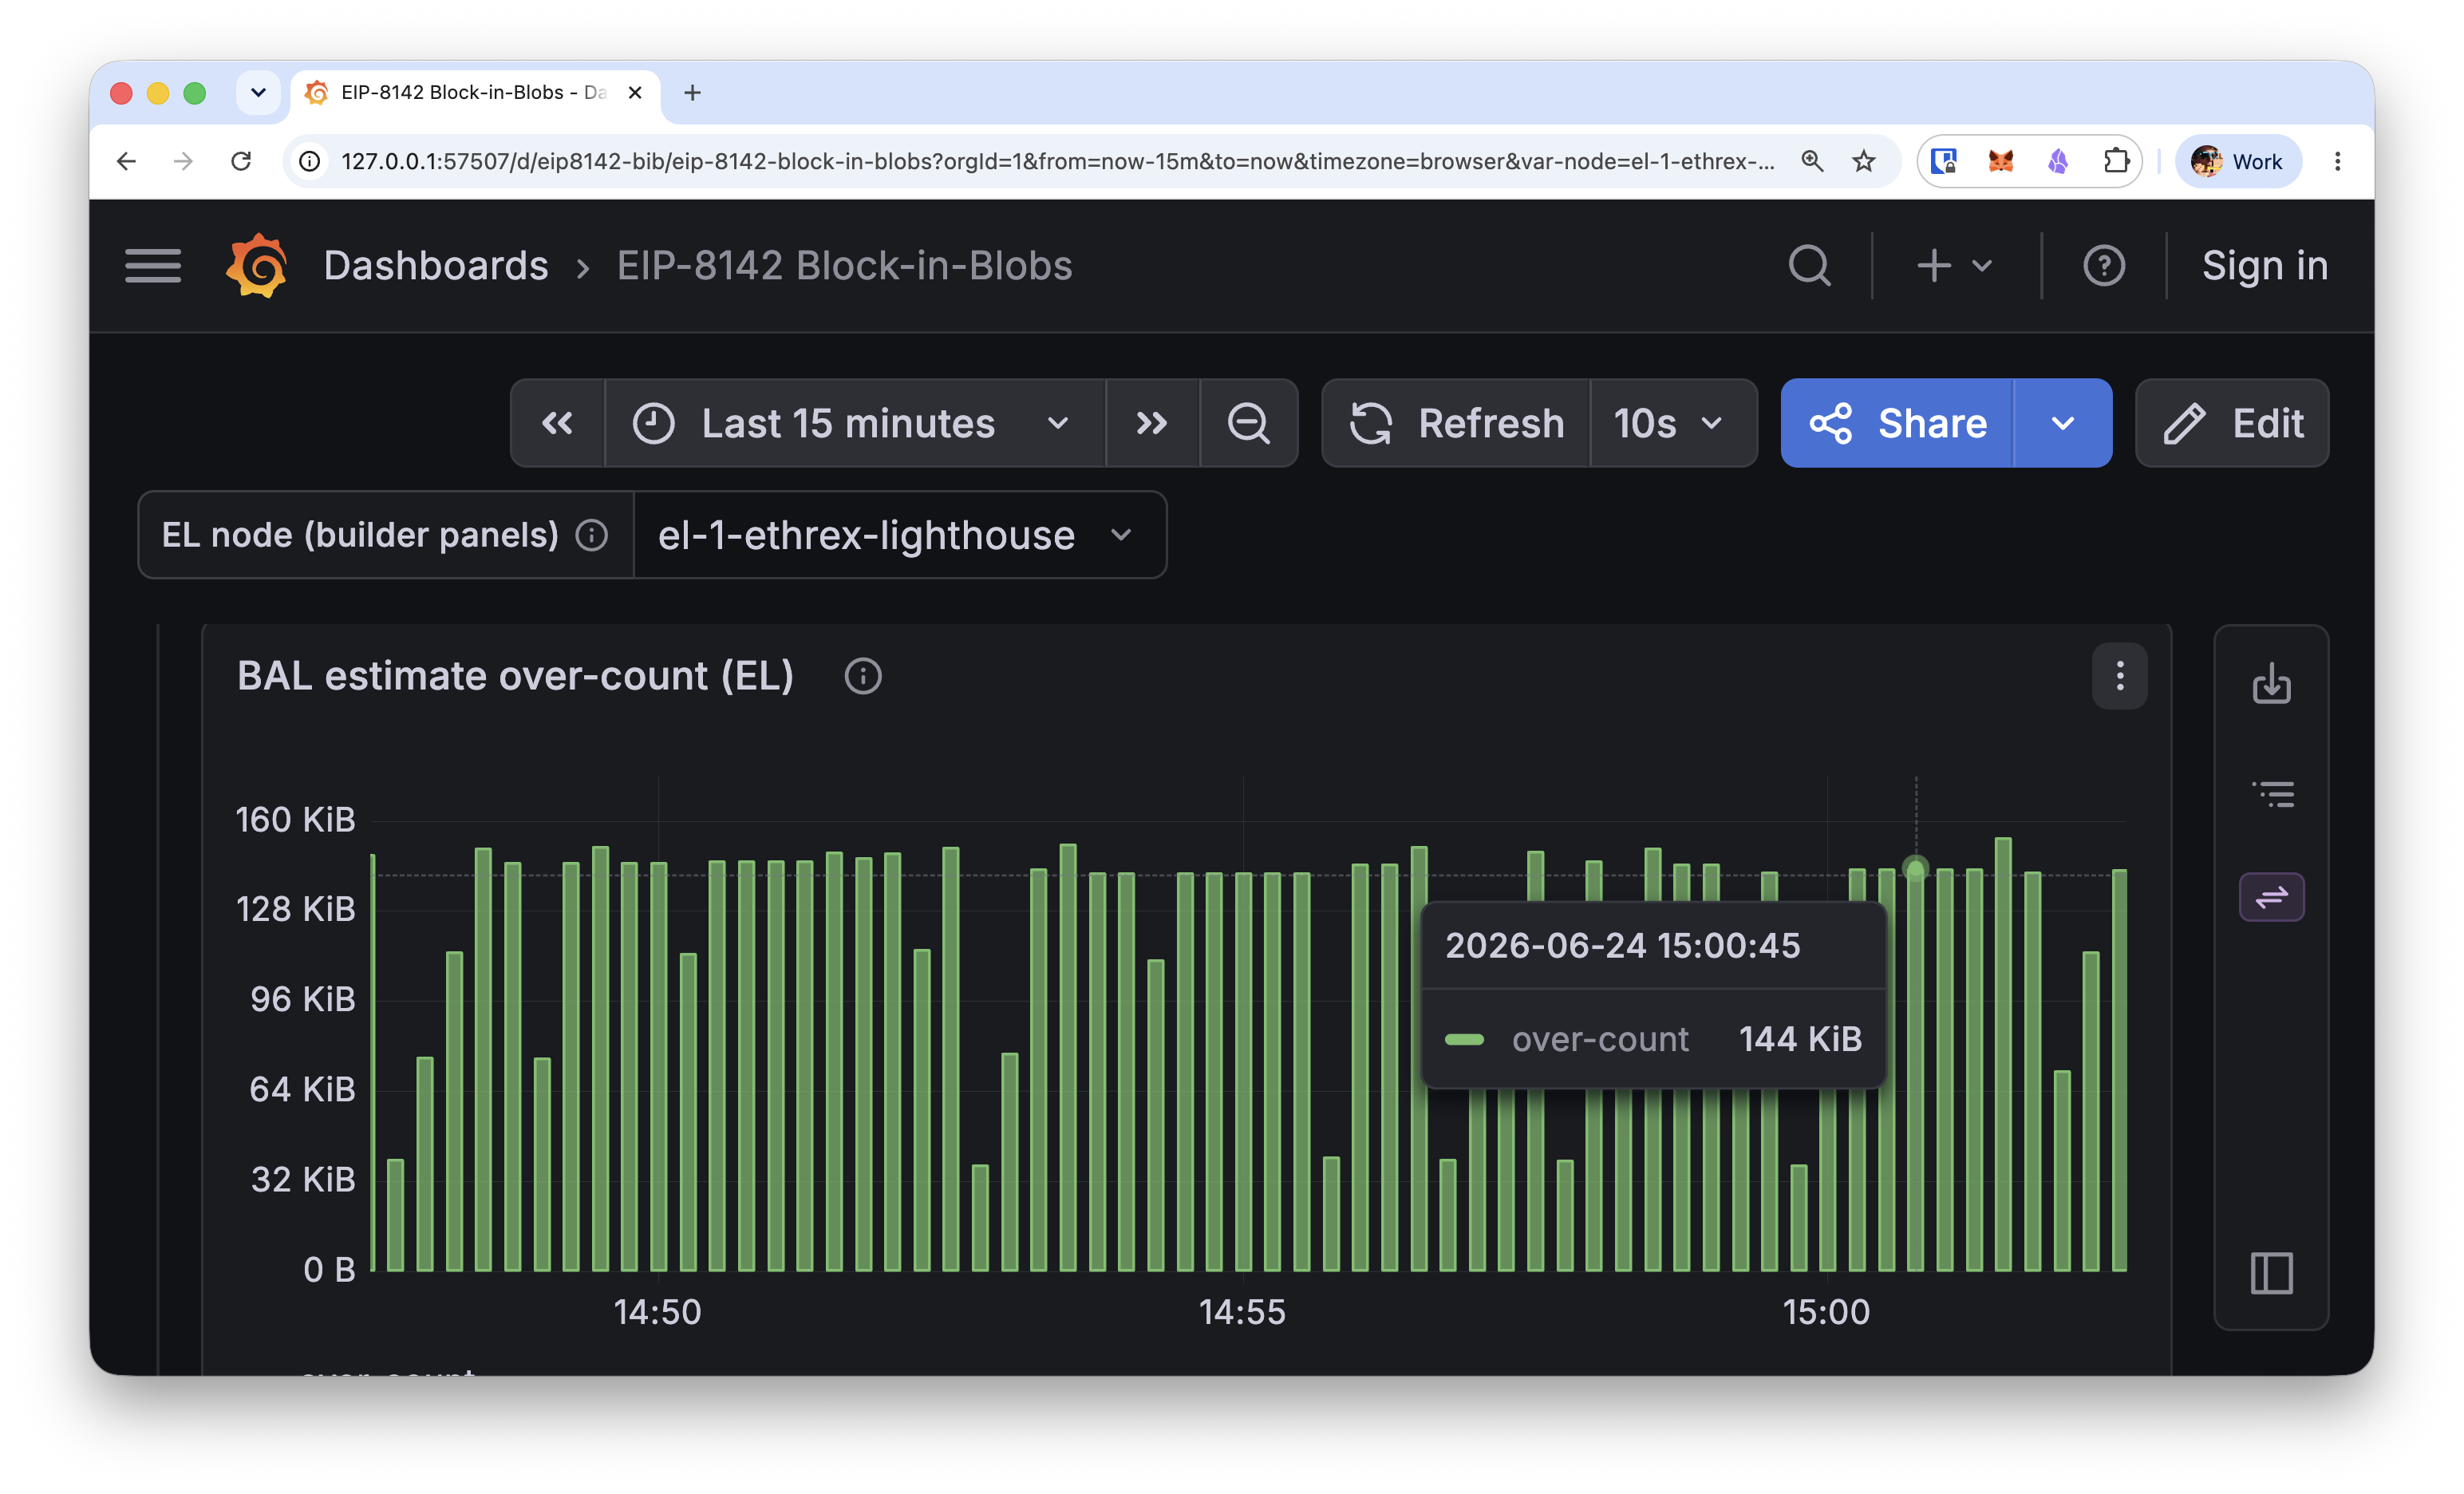The image size is (2464, 1494).
Task: Open browser zoom magnifier icon in address bar
Action: coord(1812,161)
